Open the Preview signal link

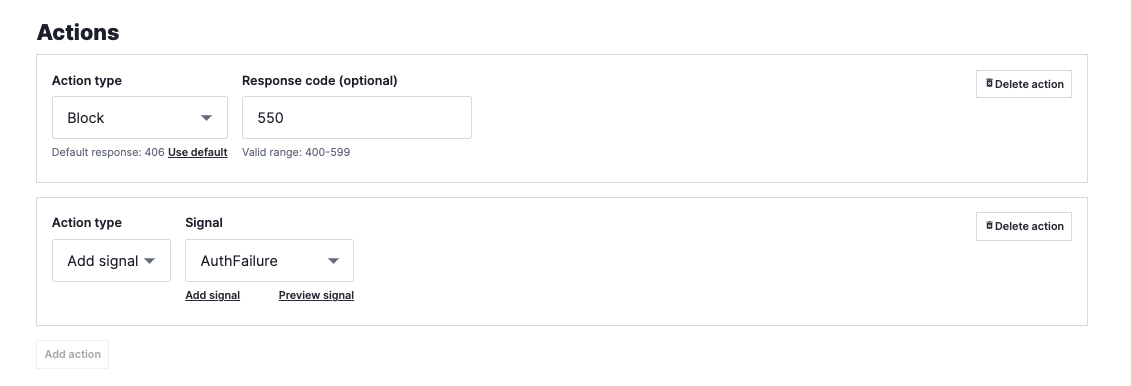316,295
